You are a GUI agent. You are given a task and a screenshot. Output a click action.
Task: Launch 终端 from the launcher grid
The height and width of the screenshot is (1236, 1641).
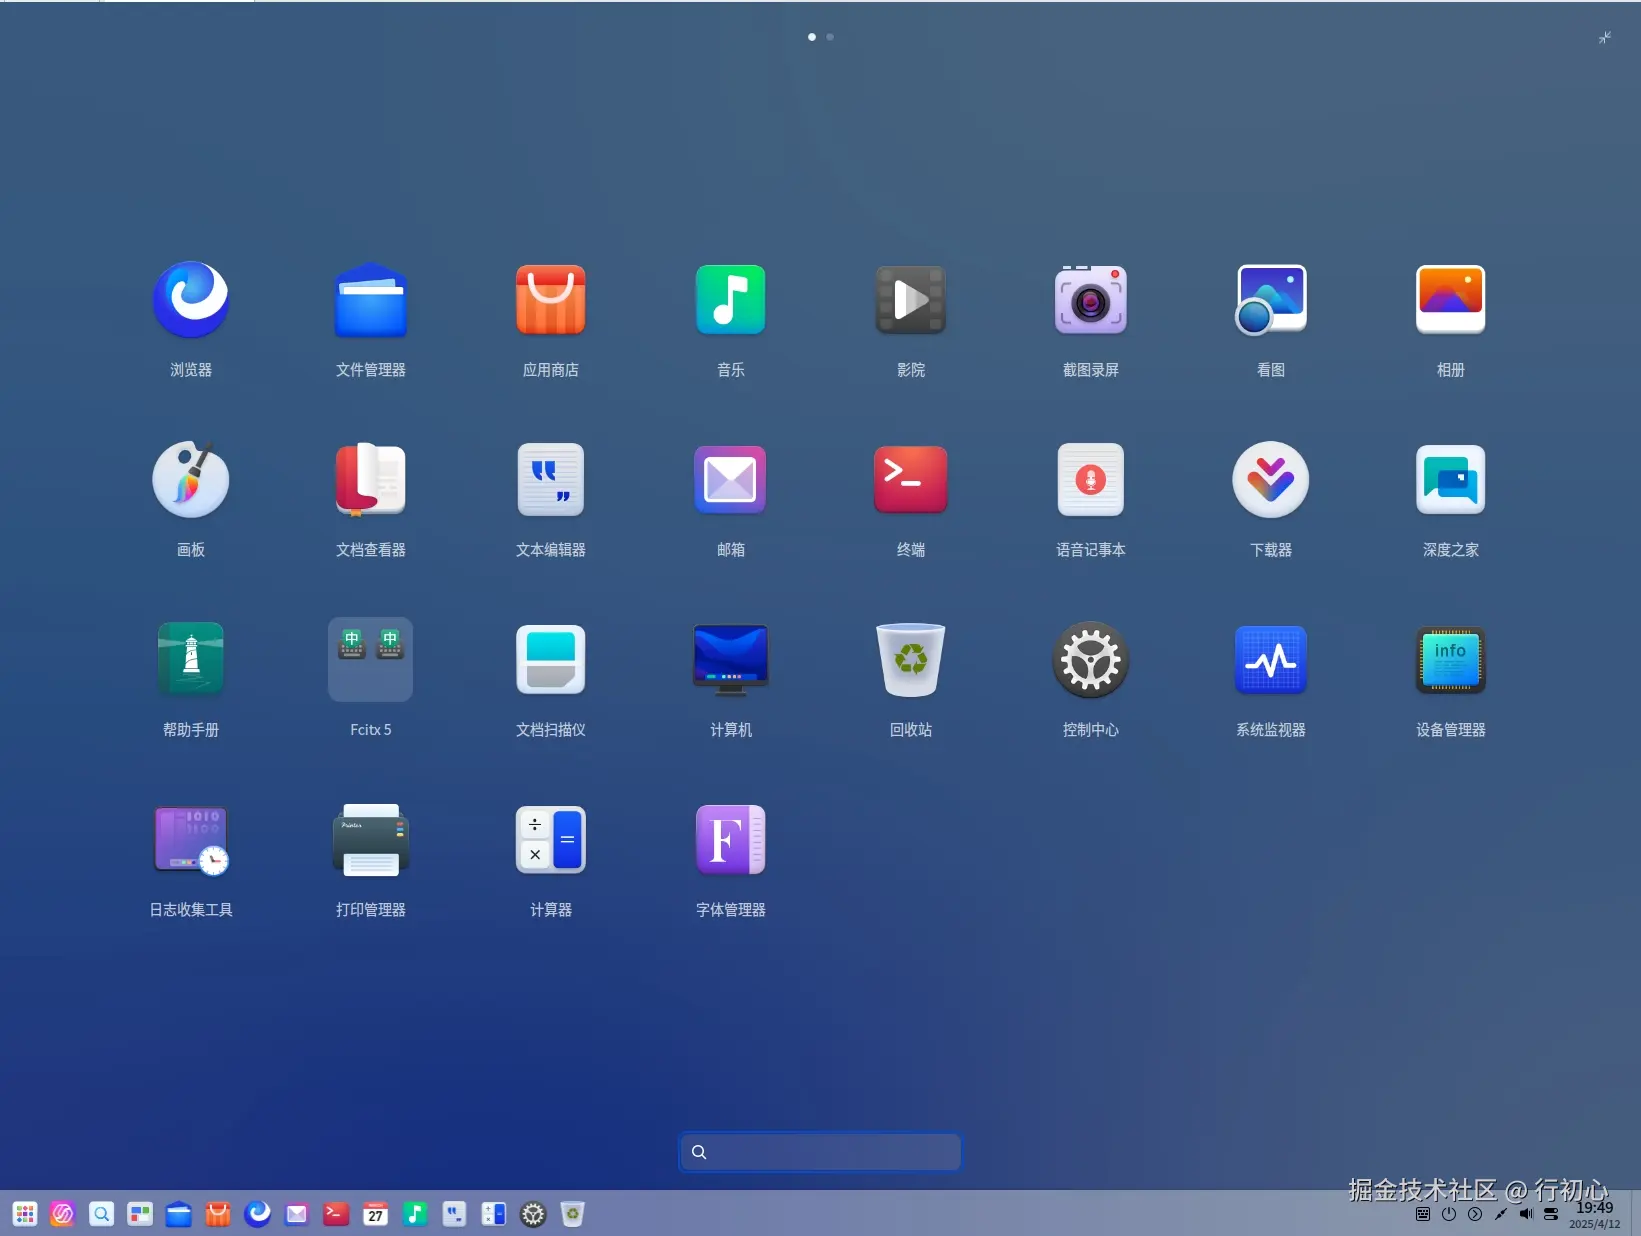click(911, 480)
